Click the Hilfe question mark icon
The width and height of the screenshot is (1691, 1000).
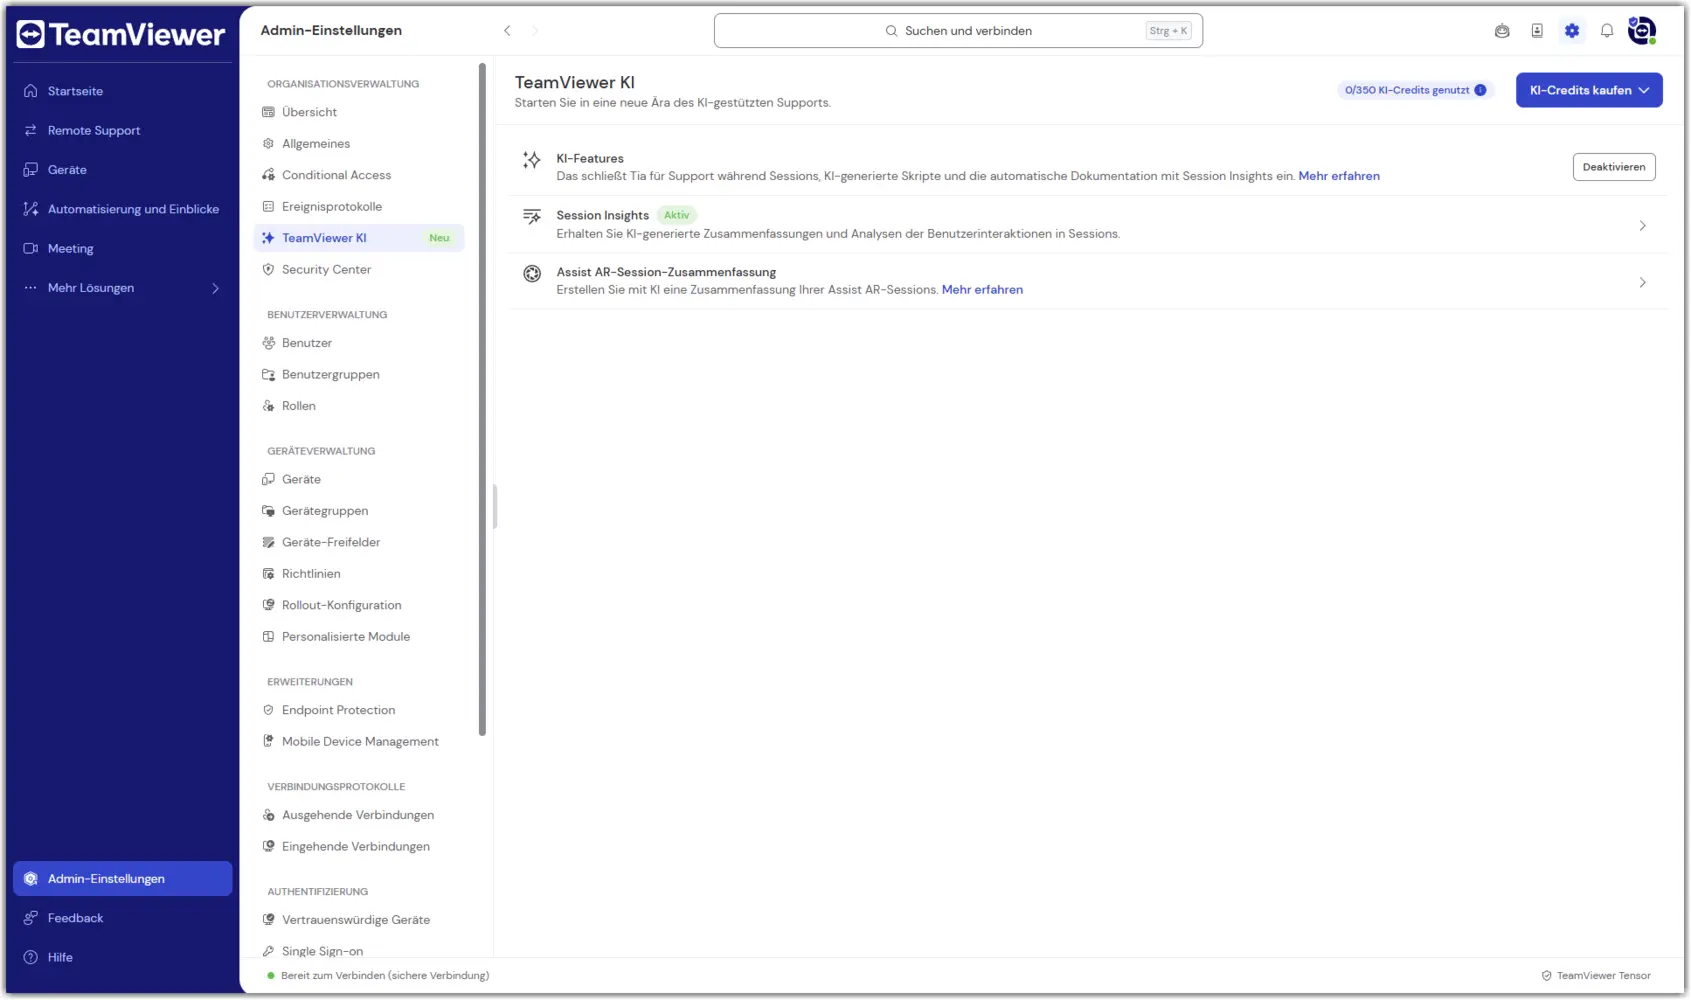pos(31,957)
